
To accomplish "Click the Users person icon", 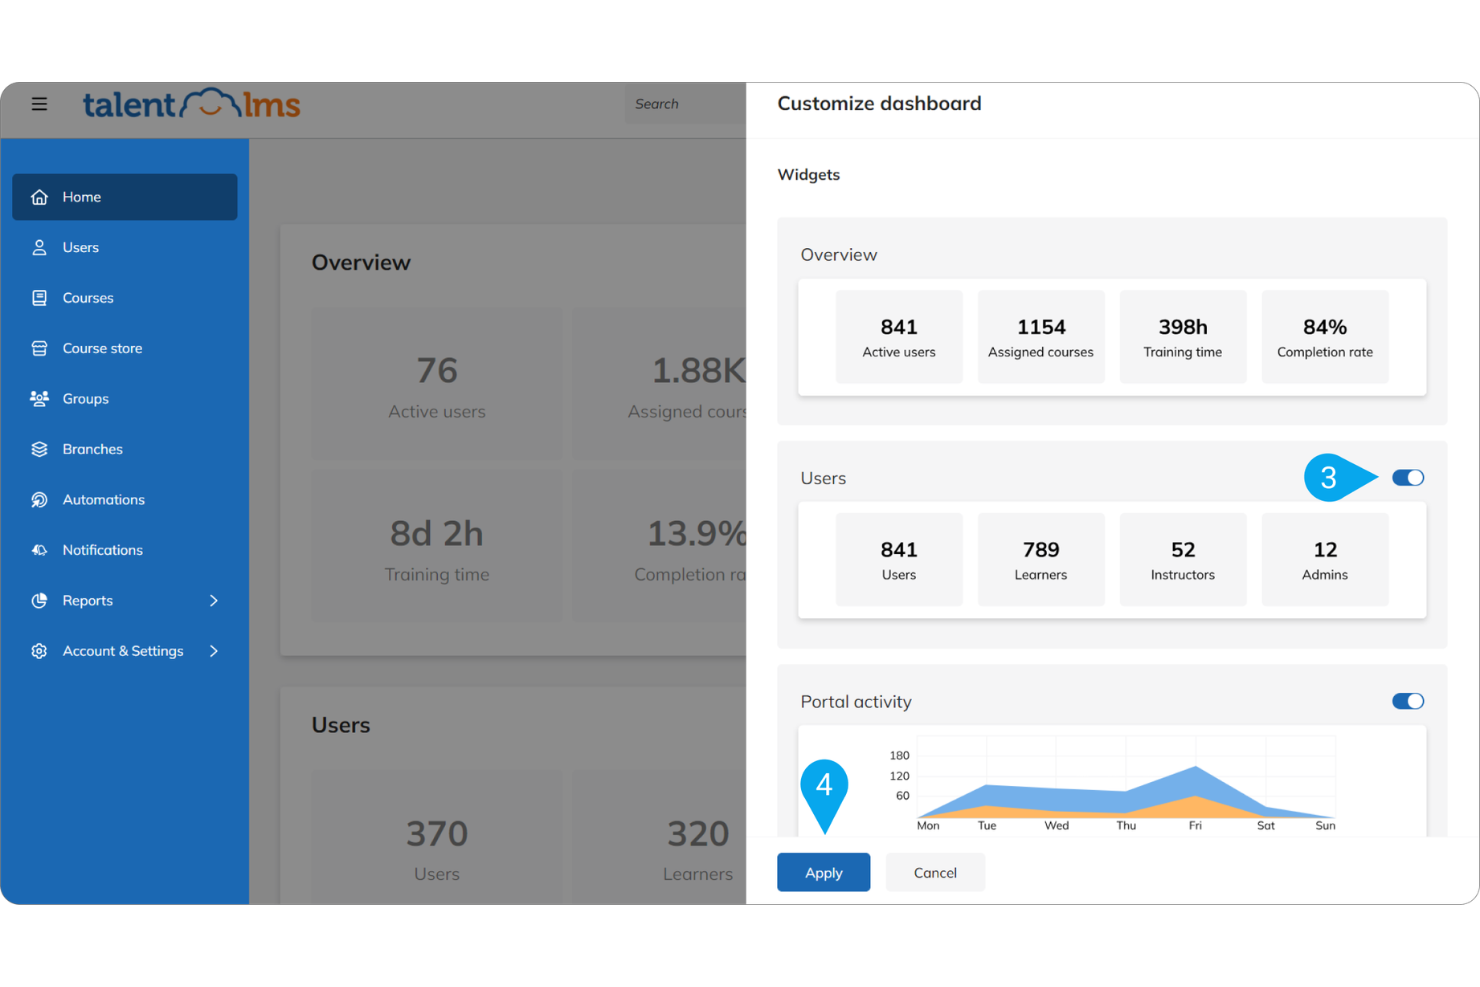I will (x=39, y=247).
